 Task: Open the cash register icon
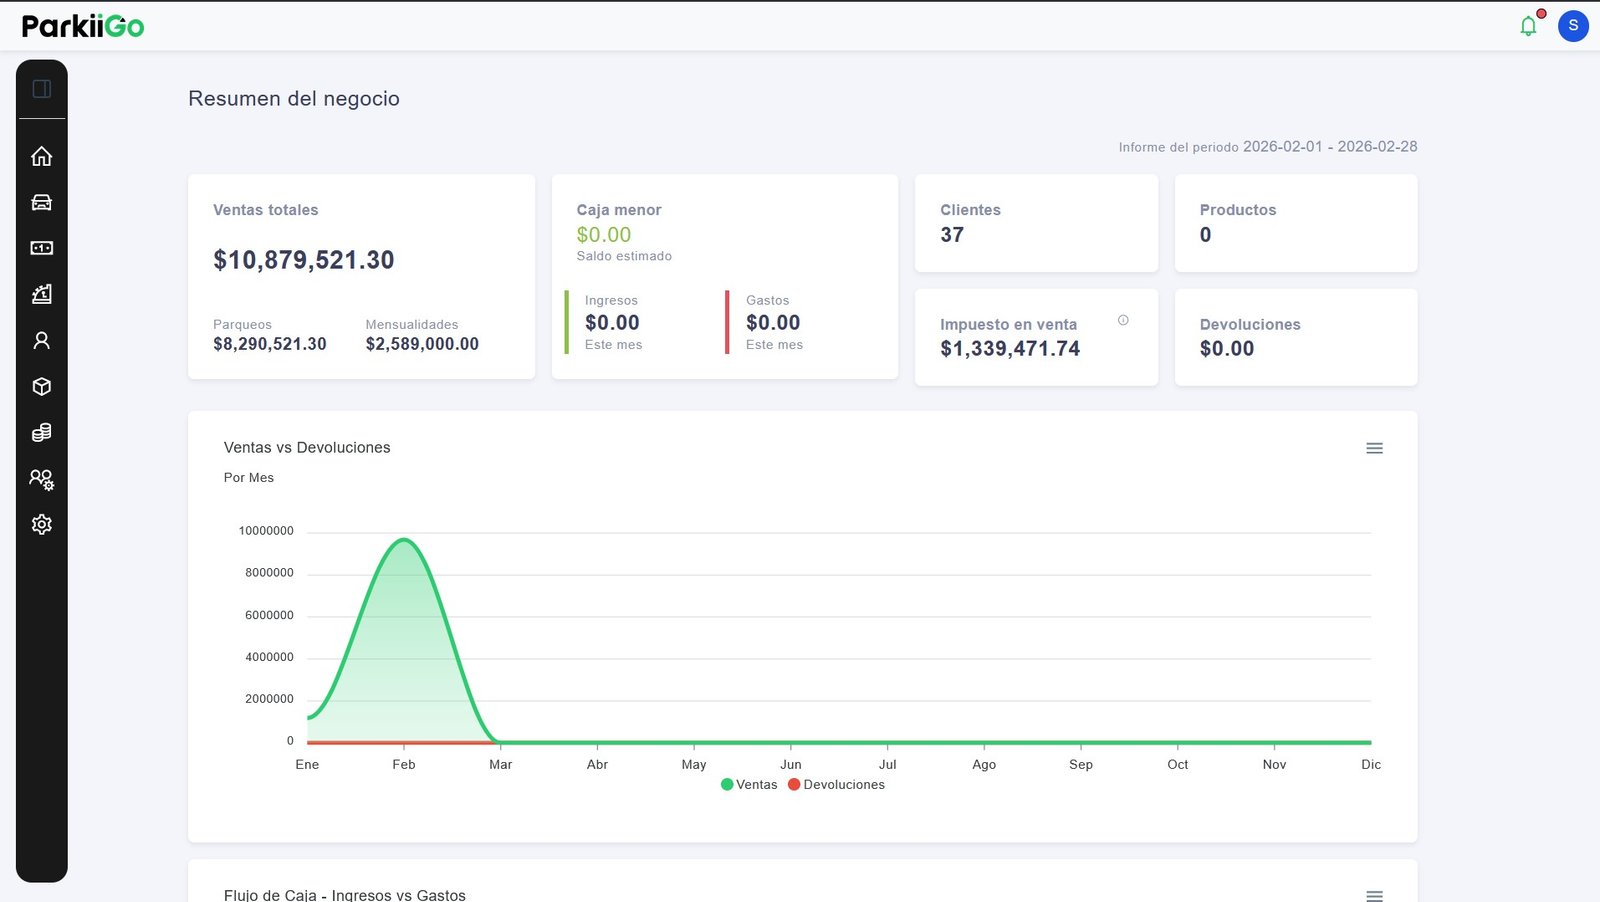[41, 294]
